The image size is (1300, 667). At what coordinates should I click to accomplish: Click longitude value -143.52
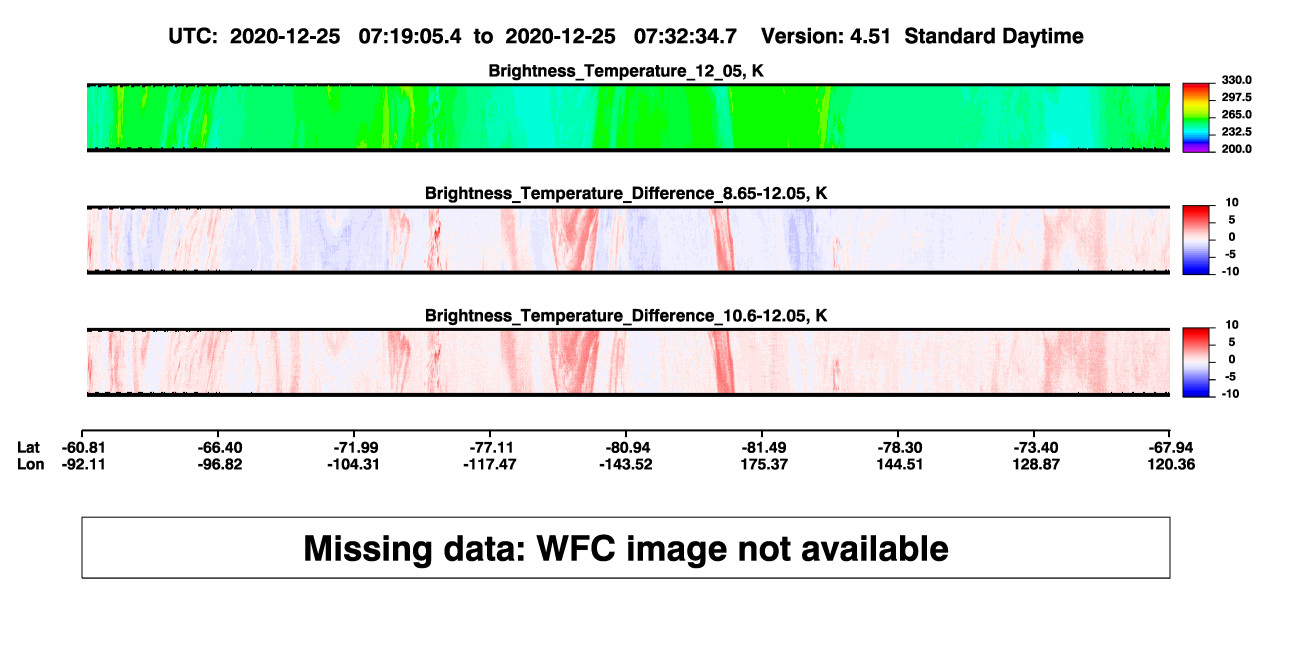(626, 464)
